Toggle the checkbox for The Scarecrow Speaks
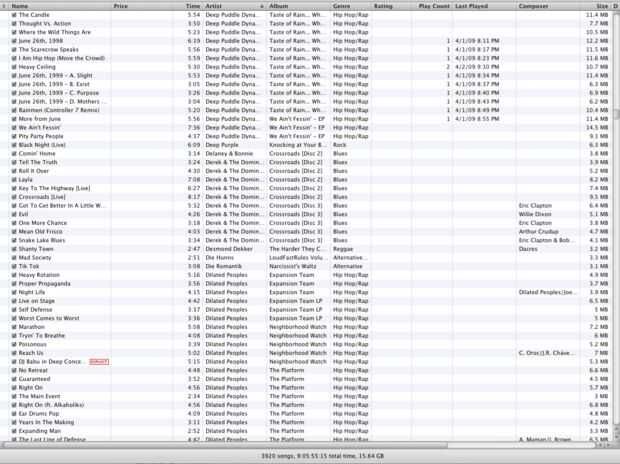The image size is (620, 464). click(x=14, y=50)
